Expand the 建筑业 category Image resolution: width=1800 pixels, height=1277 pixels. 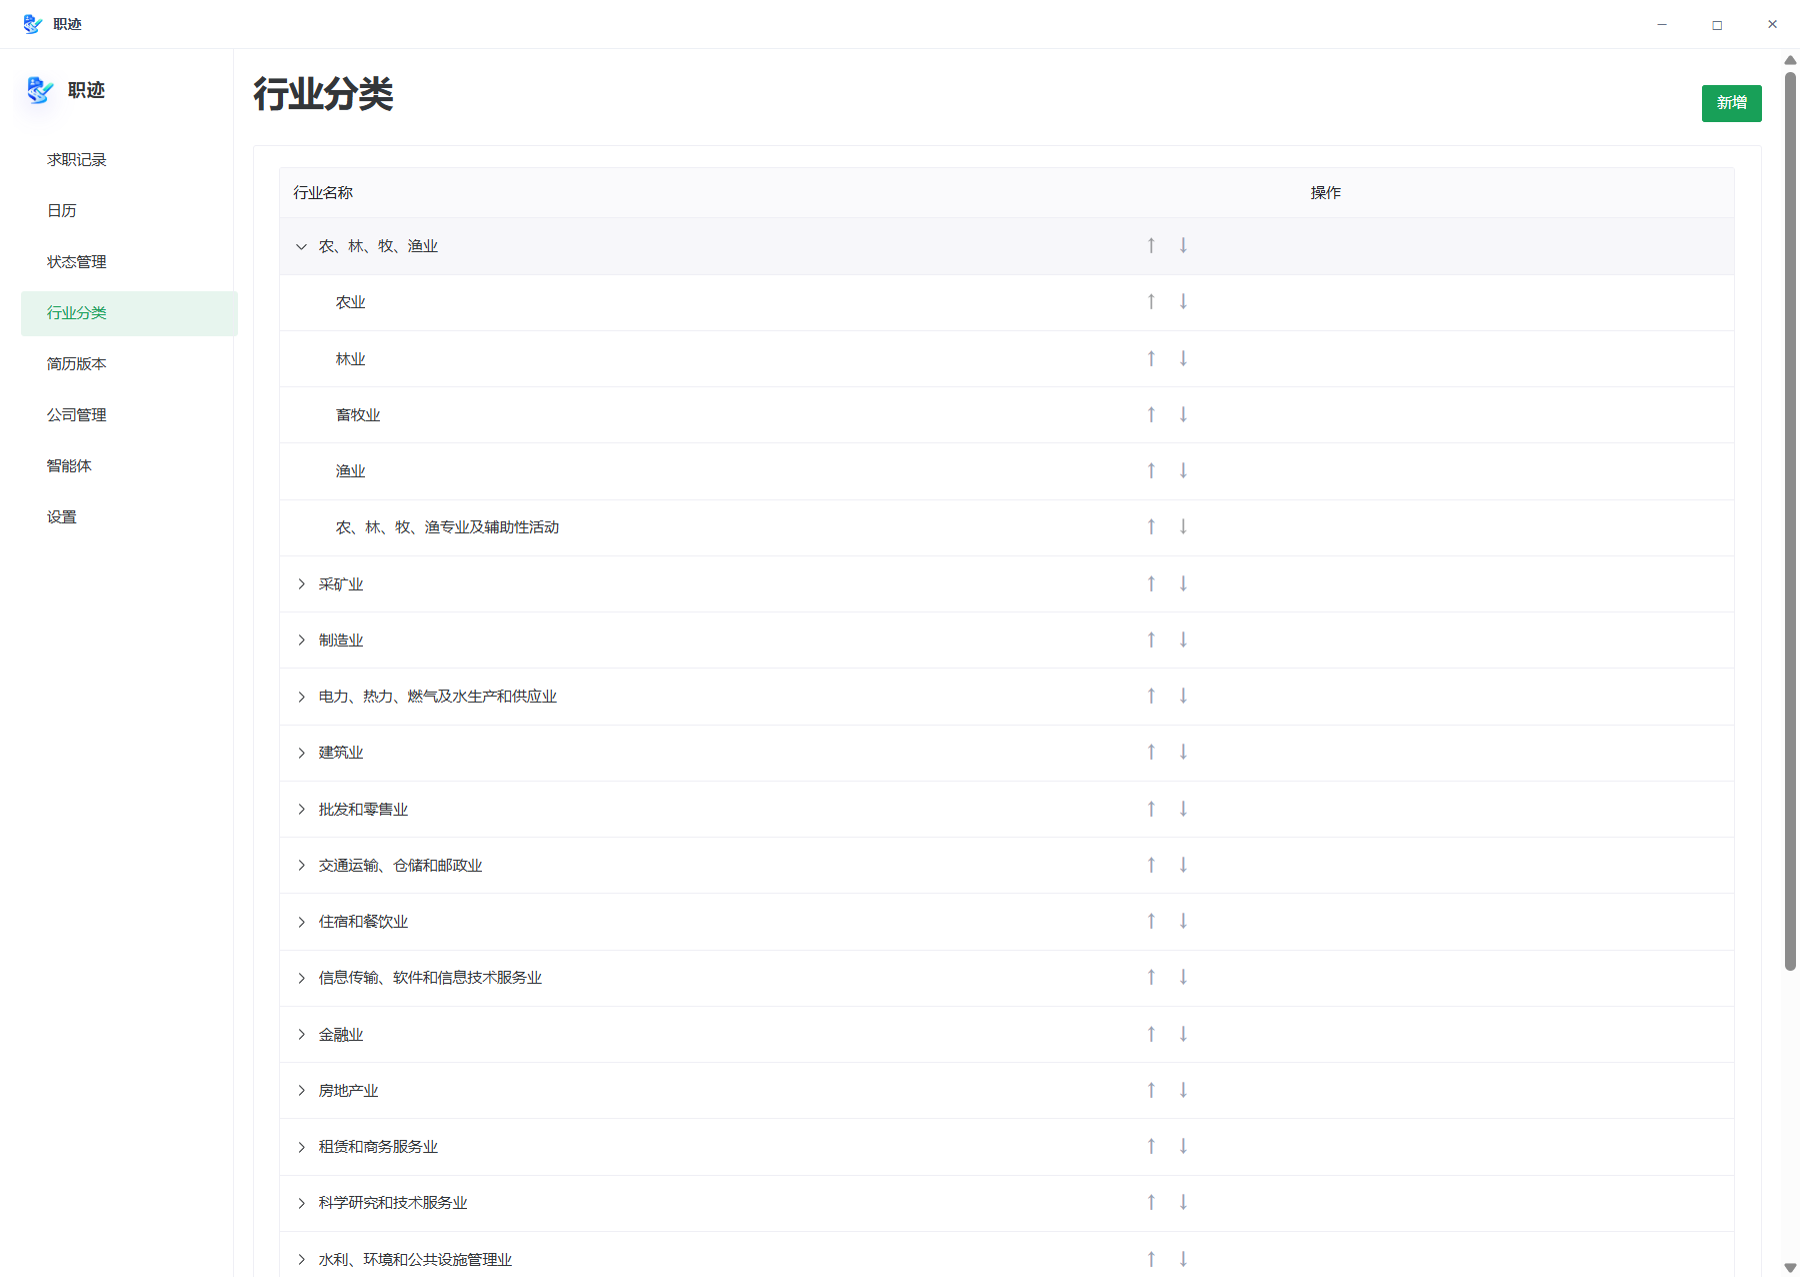pos(301,753)
